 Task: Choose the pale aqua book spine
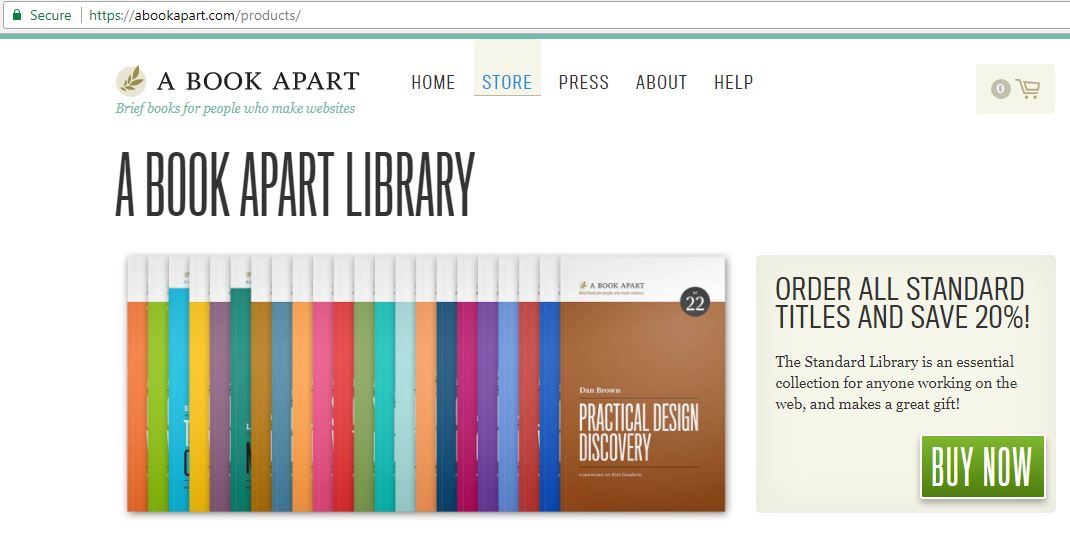click(x=404, y=400)
